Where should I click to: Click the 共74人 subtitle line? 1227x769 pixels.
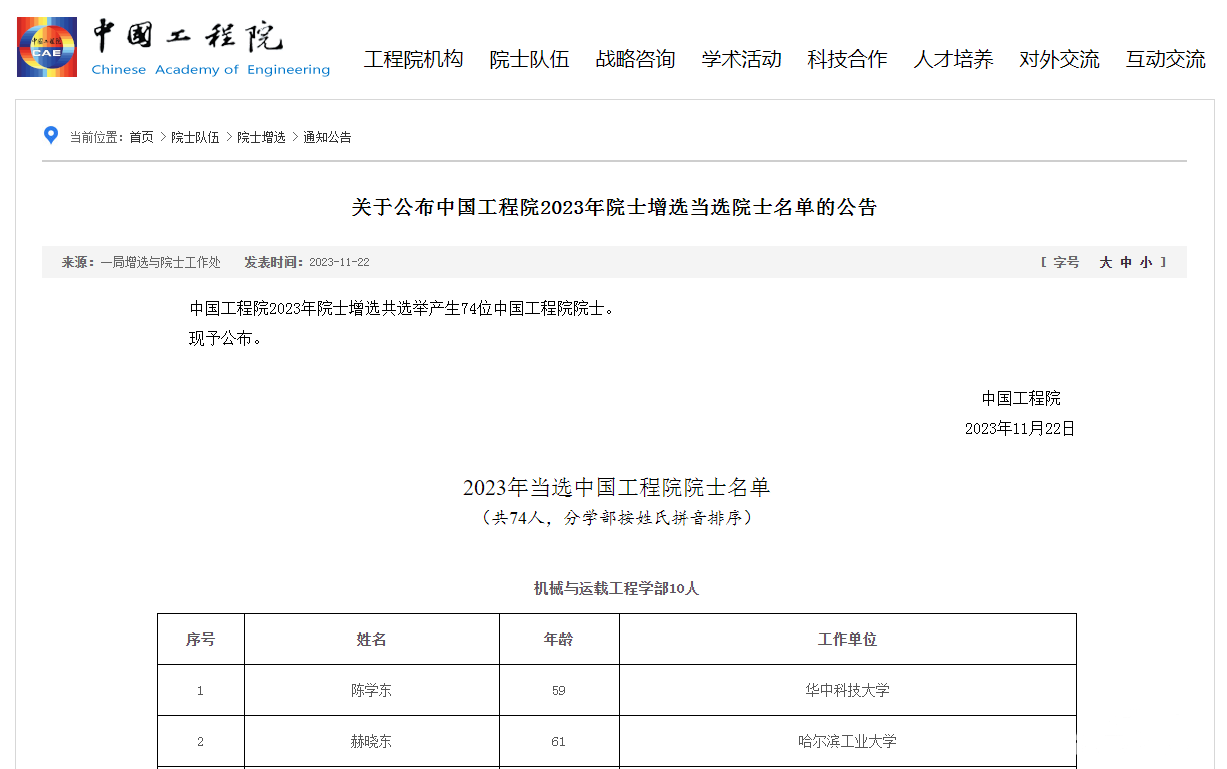pos(616,518)
